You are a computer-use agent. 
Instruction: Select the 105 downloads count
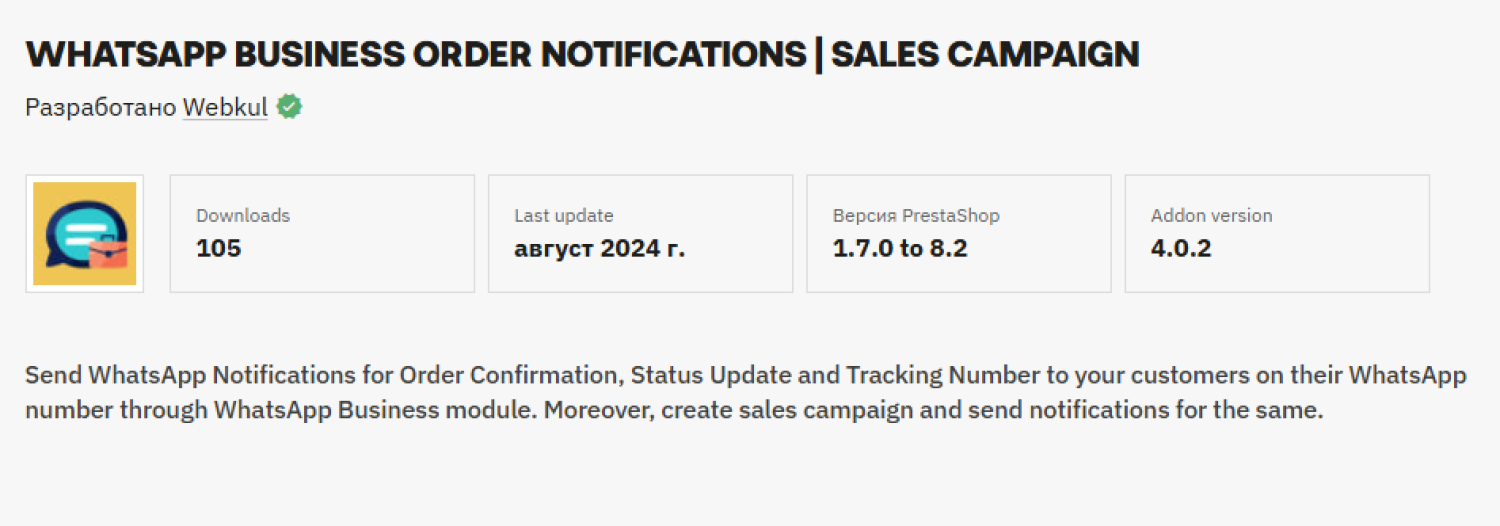(219, 248)
